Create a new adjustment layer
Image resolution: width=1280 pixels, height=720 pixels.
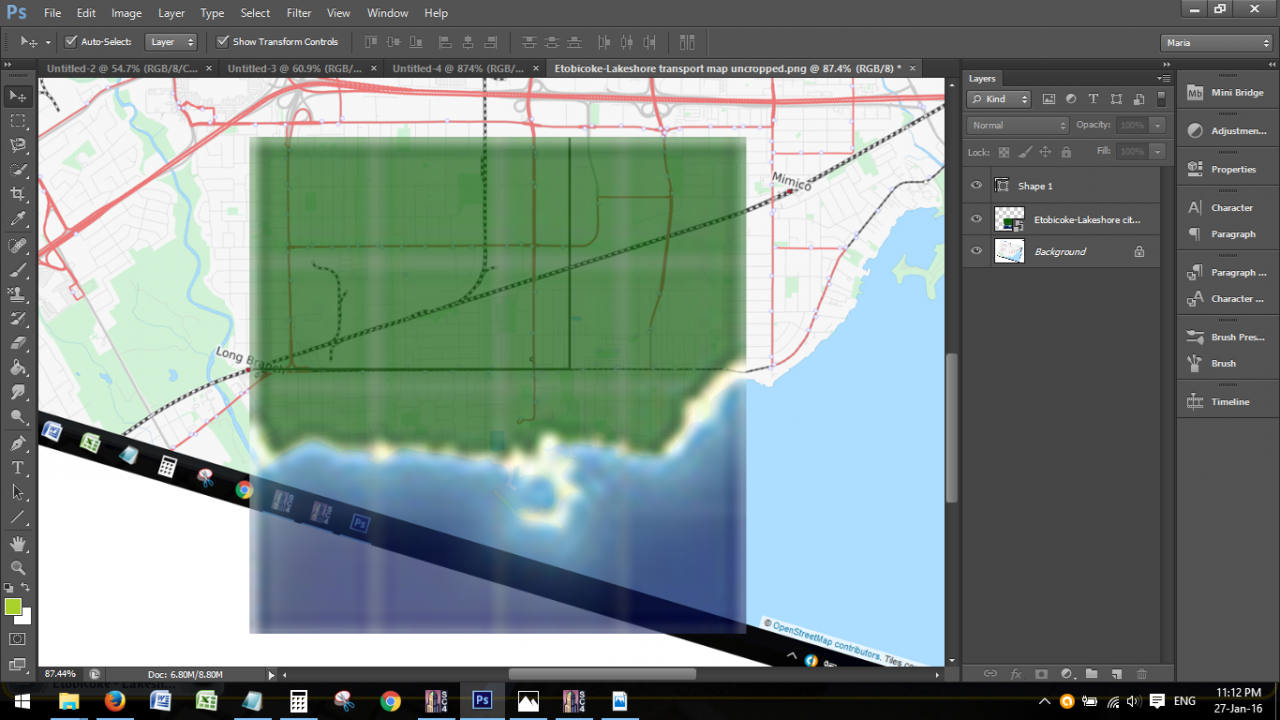coord(1066,674)
